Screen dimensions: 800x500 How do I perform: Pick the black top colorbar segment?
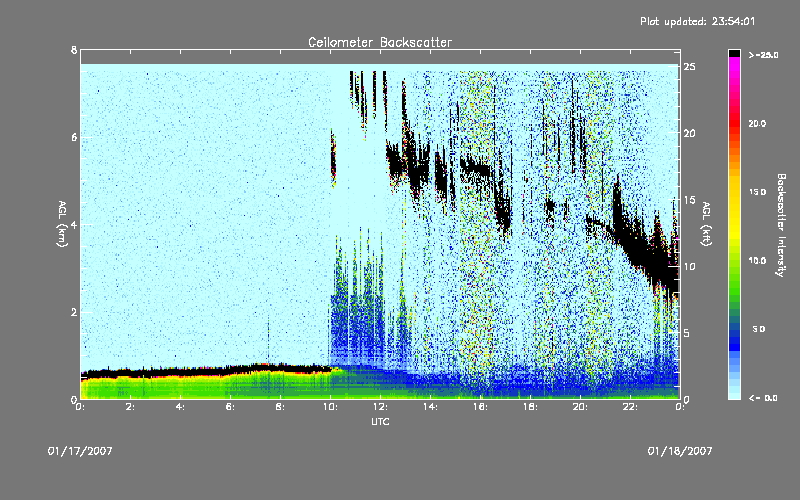[734, 53]
